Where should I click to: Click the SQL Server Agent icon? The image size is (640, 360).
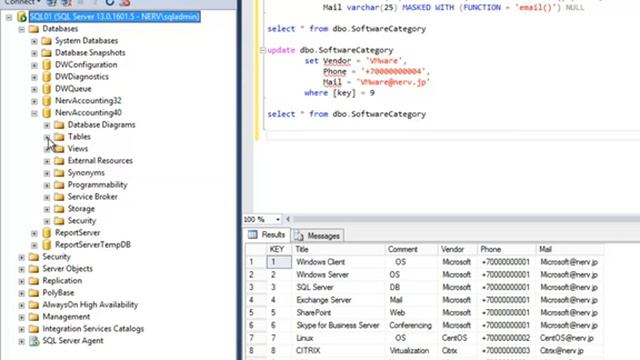[34, 341]
